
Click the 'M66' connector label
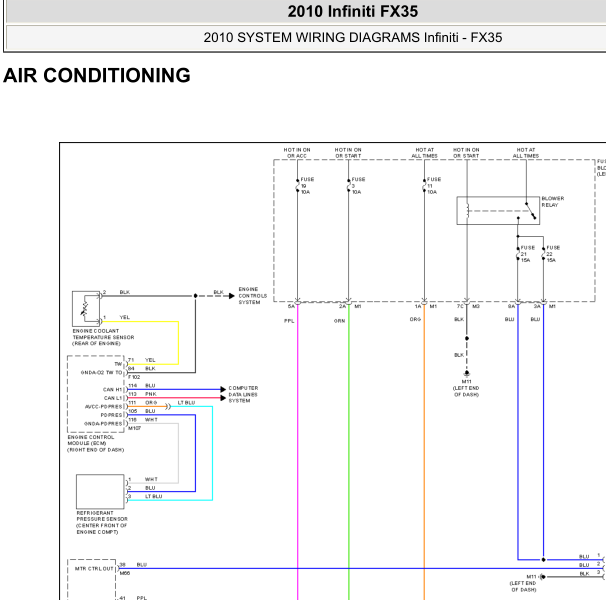tap(125, 573)
